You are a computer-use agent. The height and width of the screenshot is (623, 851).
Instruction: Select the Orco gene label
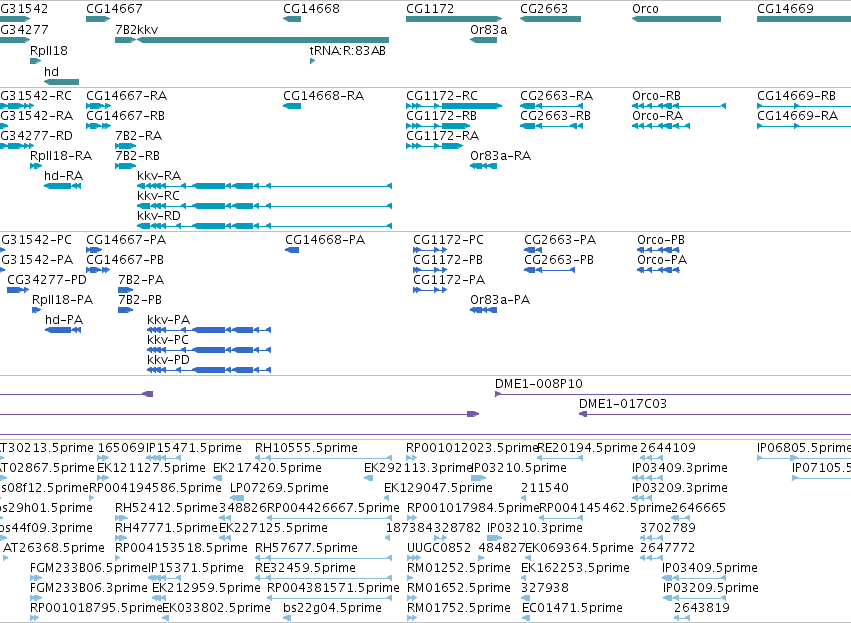[645, 9]
